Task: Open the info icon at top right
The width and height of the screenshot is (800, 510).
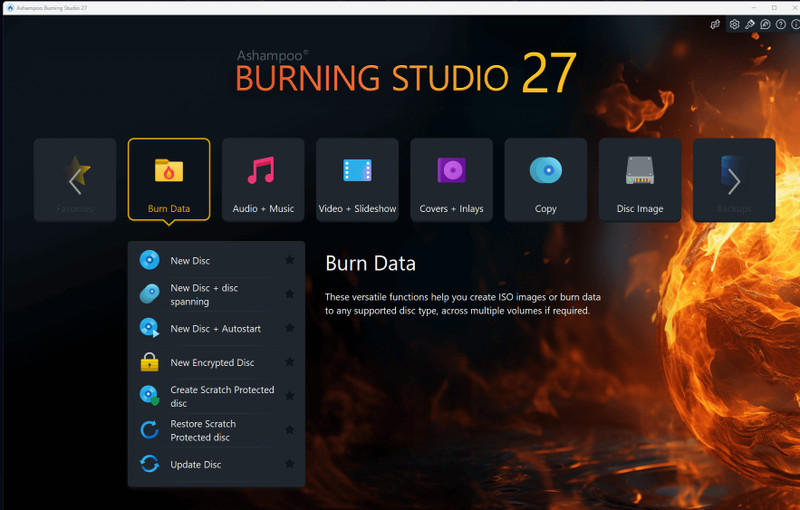Action: [795, 24]
